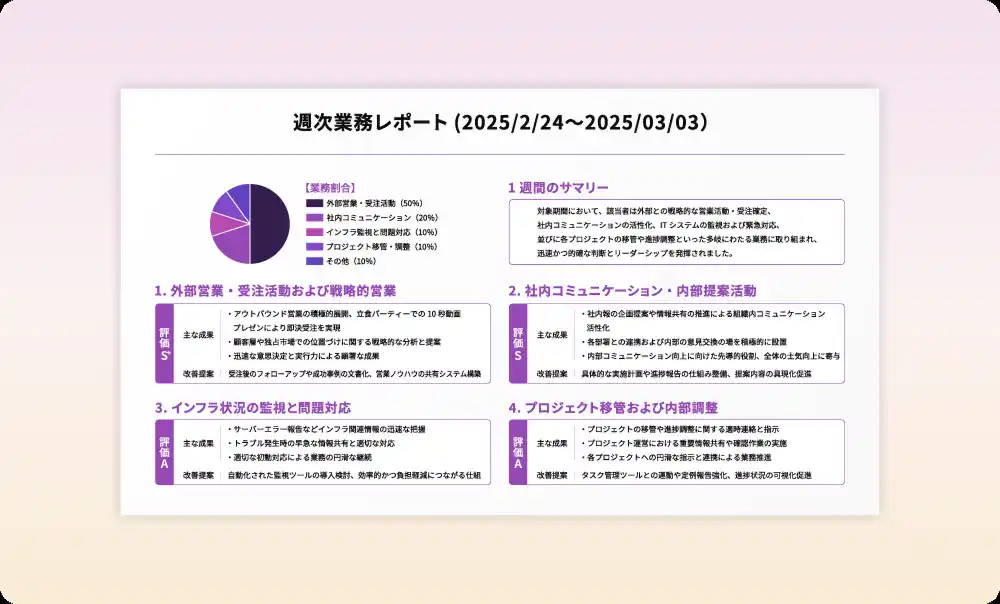Click the largest dark 50% pie slice

pyautogui.click(x=268, y=224)
